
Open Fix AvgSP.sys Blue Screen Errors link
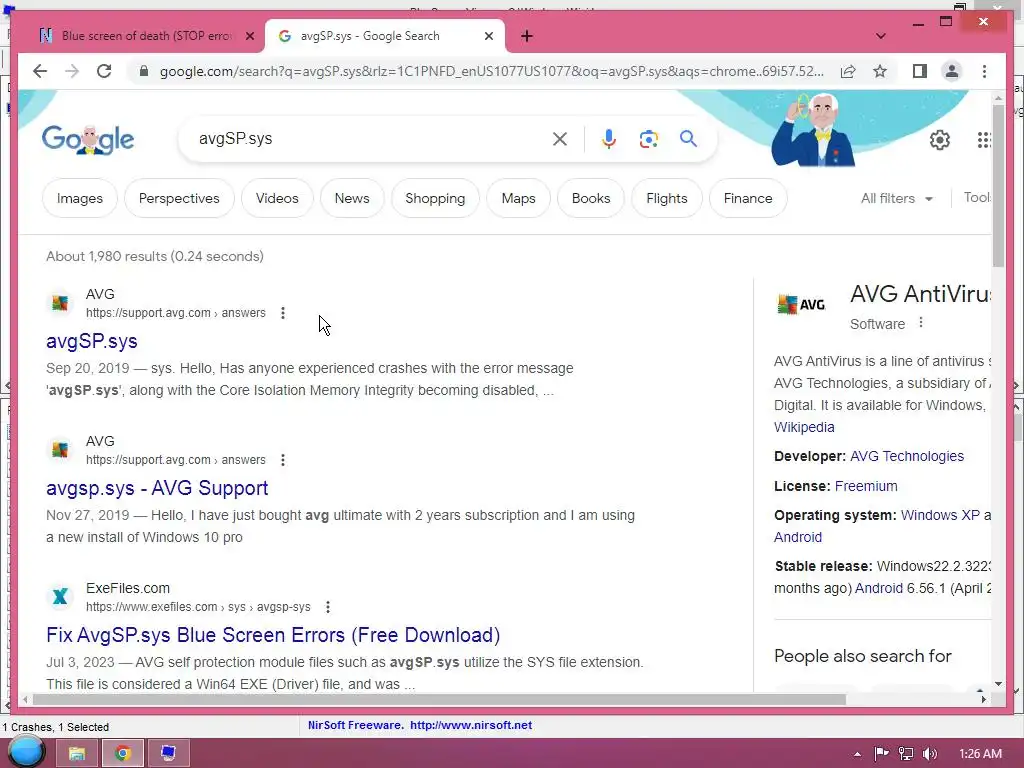(273, 635)
